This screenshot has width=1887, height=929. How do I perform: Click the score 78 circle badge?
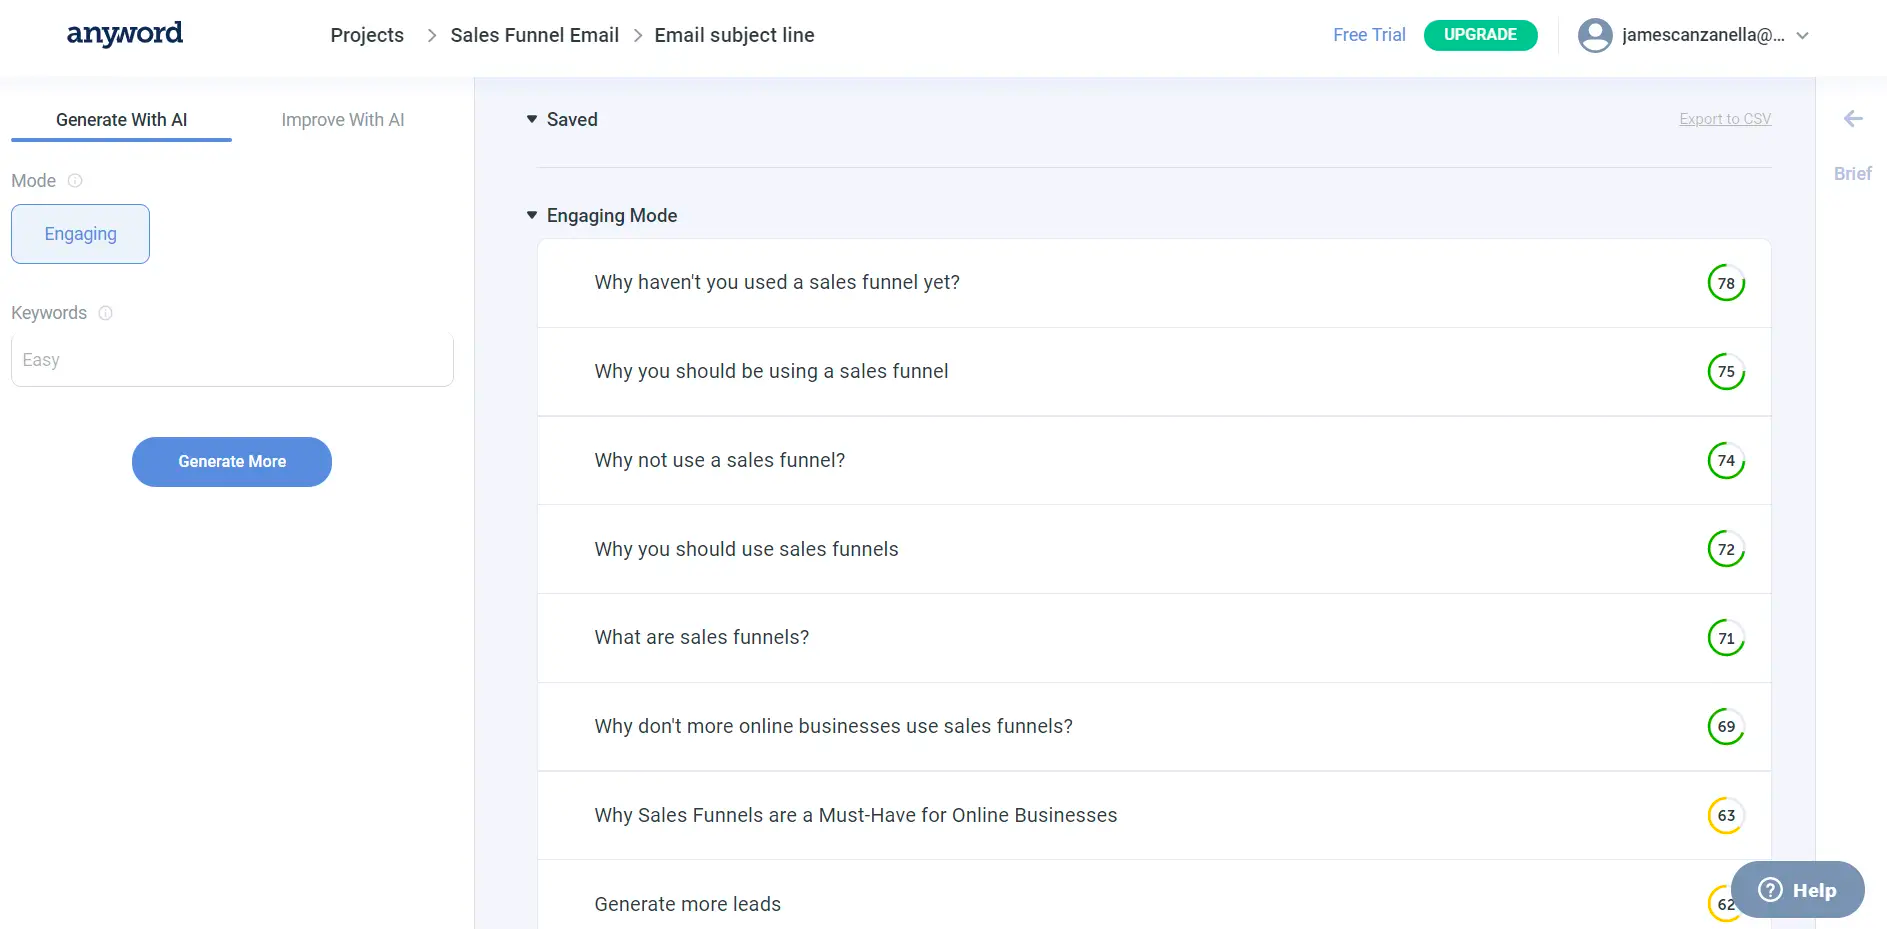[1725, 283]
